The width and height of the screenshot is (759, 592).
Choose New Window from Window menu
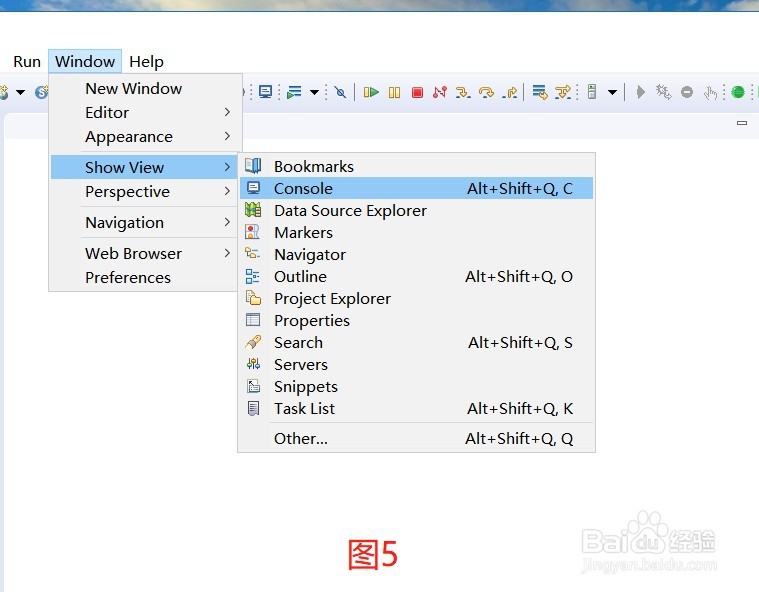pos(145,89)
